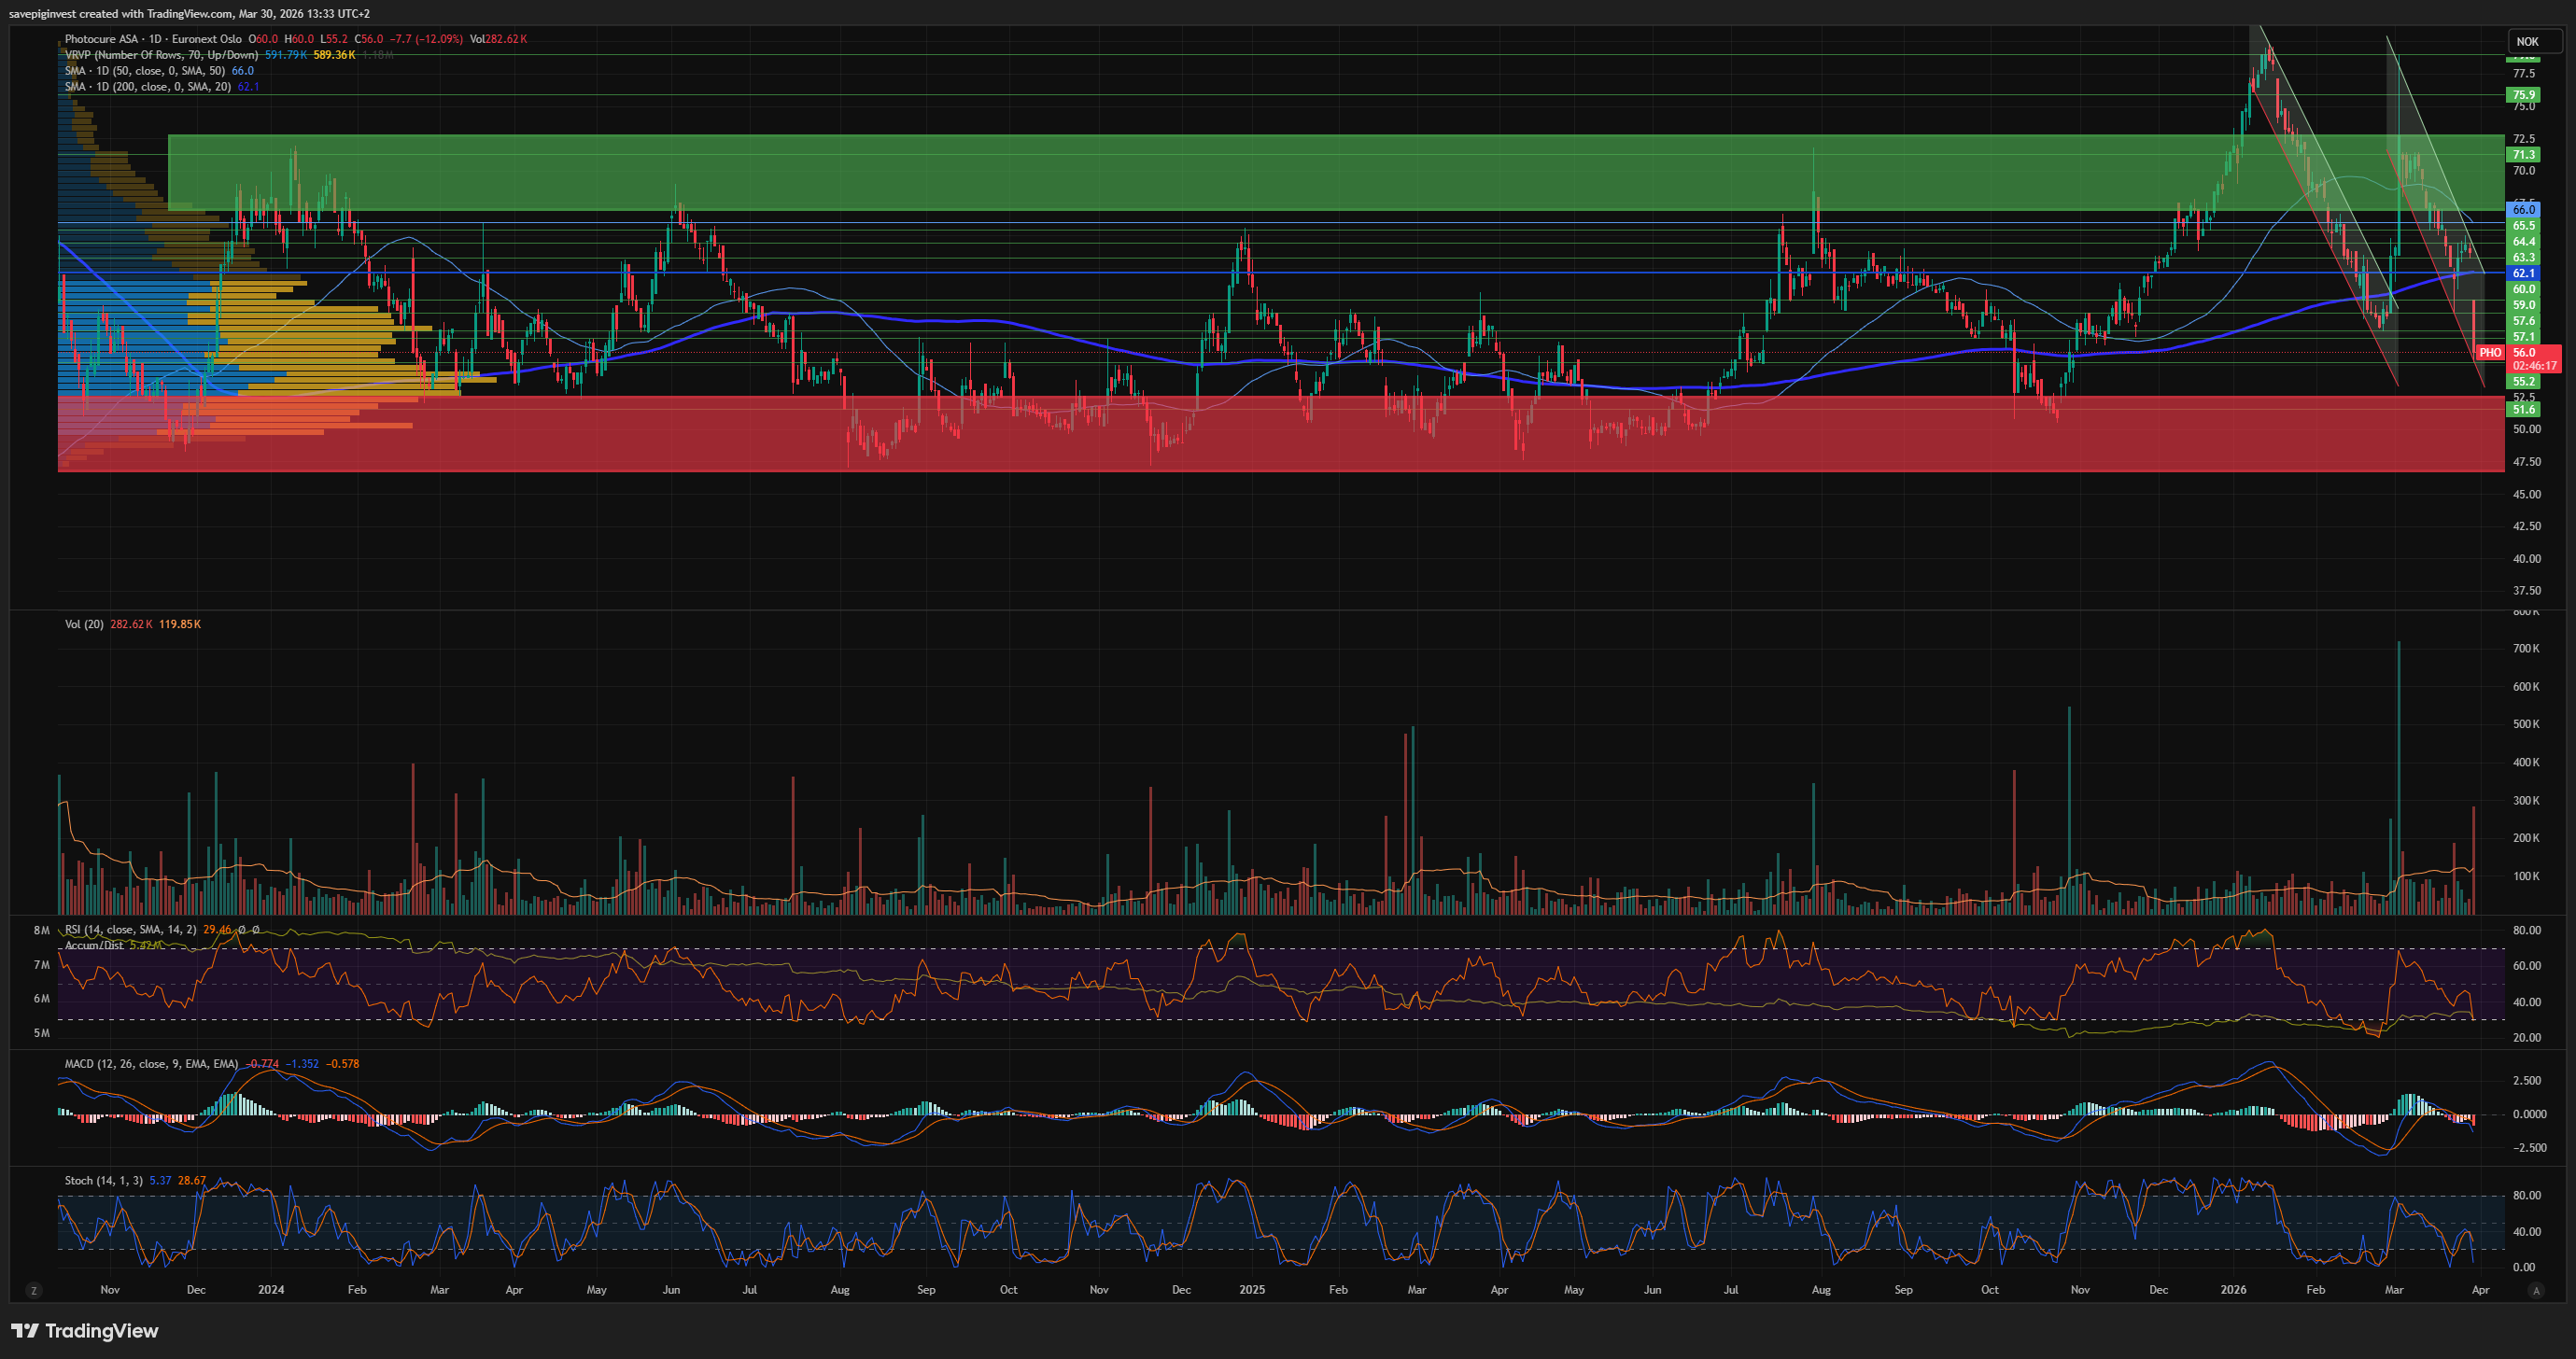Open the Vol (20) indicator legend
Viewport: 2576px width, 1359px height.
[84, 624]
